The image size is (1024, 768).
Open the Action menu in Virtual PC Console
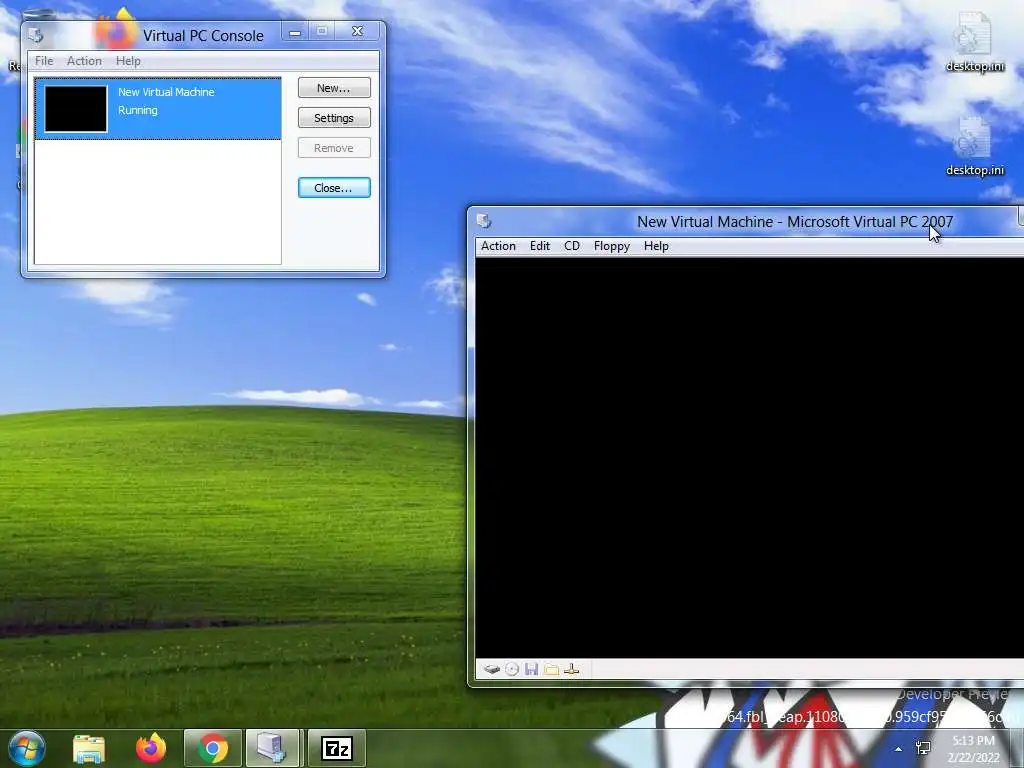84,61
